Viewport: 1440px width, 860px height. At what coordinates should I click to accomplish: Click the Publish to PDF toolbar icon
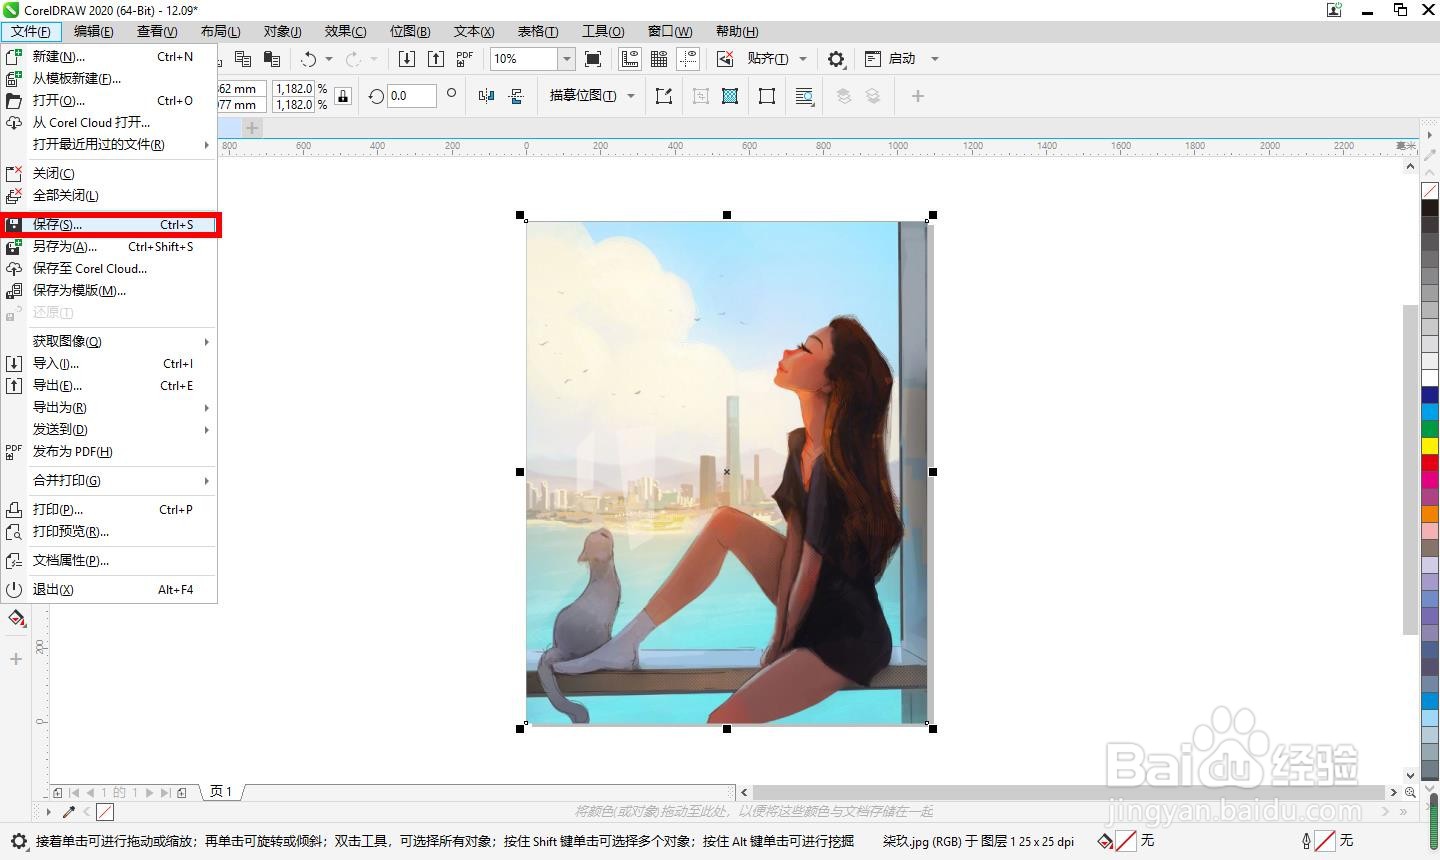(x=465, y=59)
